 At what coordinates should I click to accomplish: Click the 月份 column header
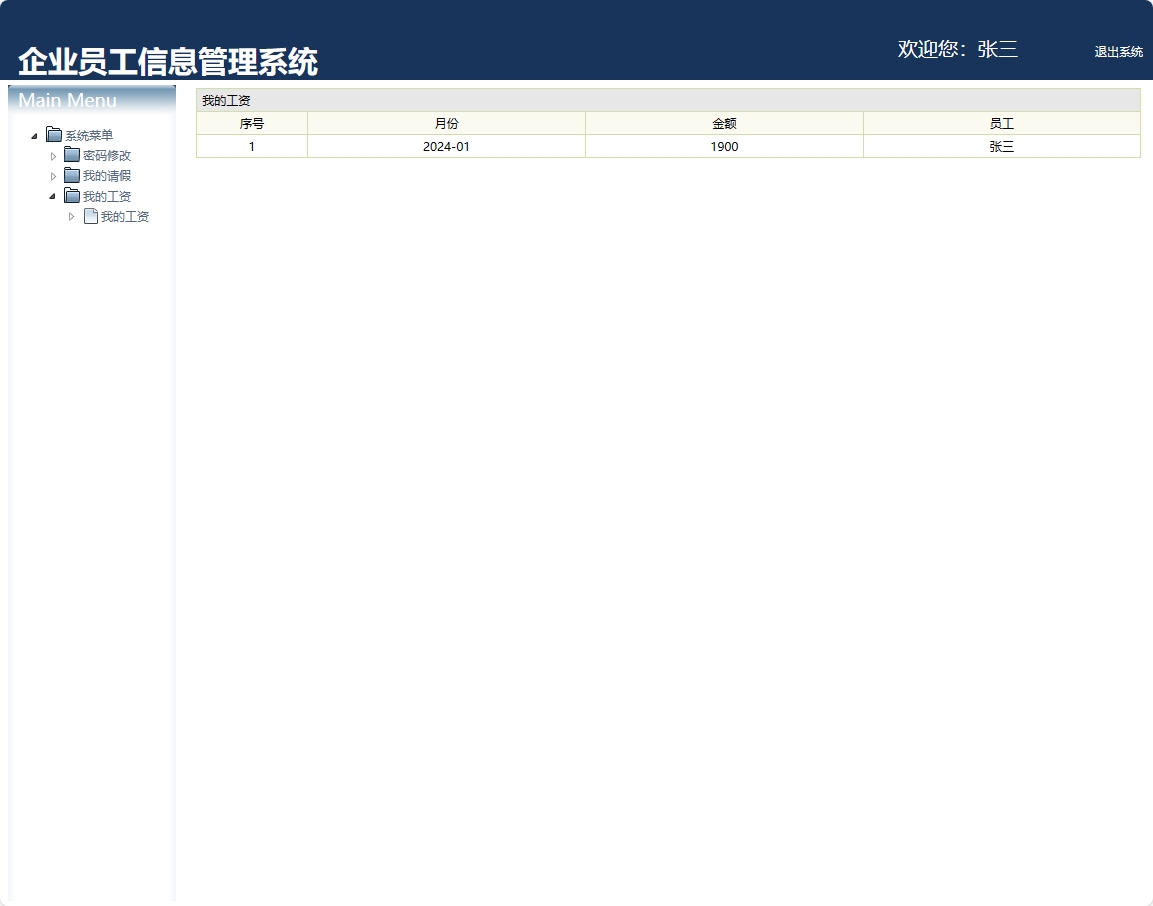[x=446, y=123]
